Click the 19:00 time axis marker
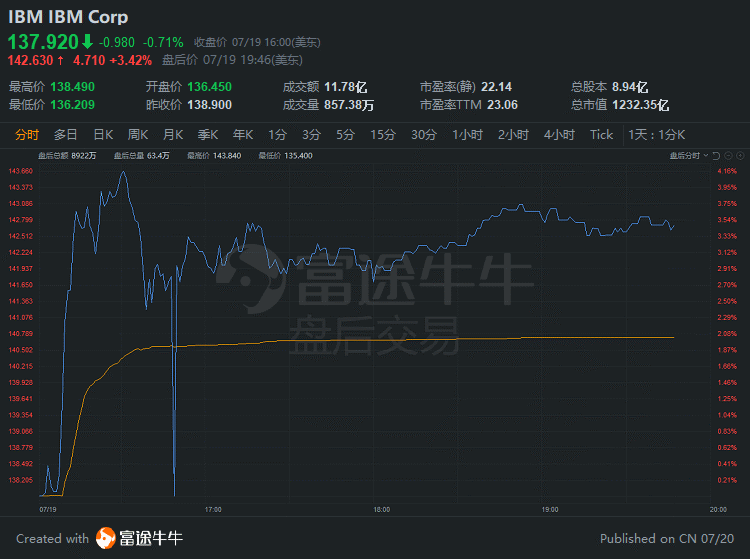This screenshot has width=750, height=559. click(550, 510)
